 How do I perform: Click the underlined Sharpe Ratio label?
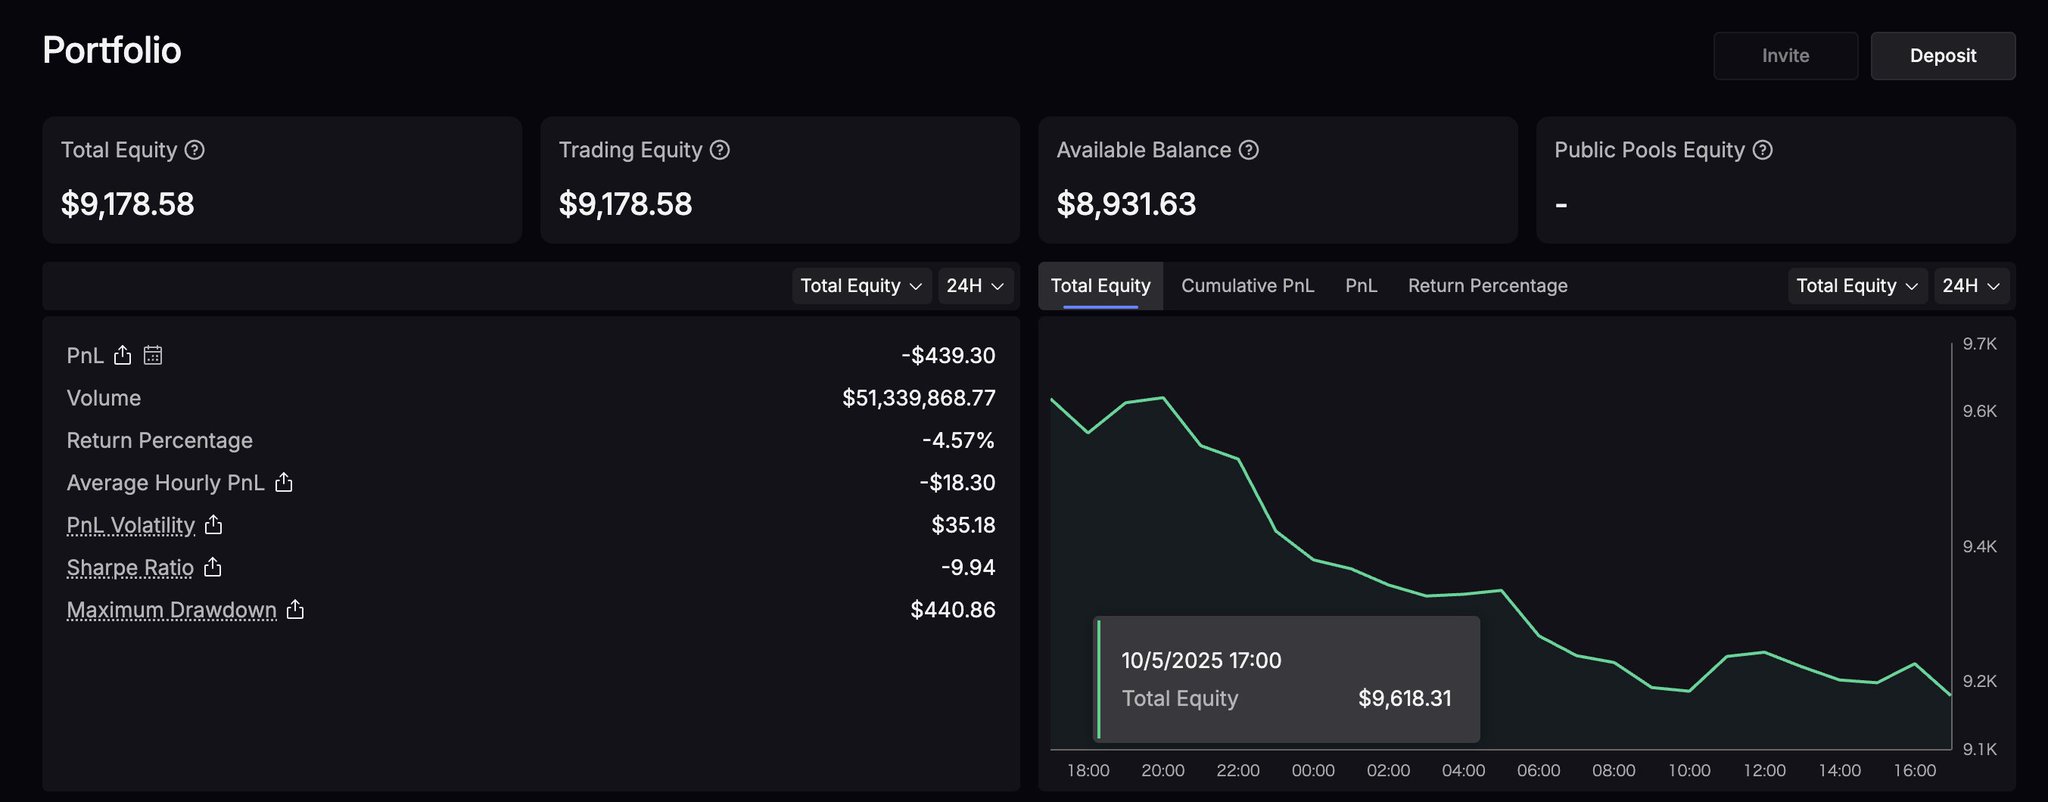130,568
